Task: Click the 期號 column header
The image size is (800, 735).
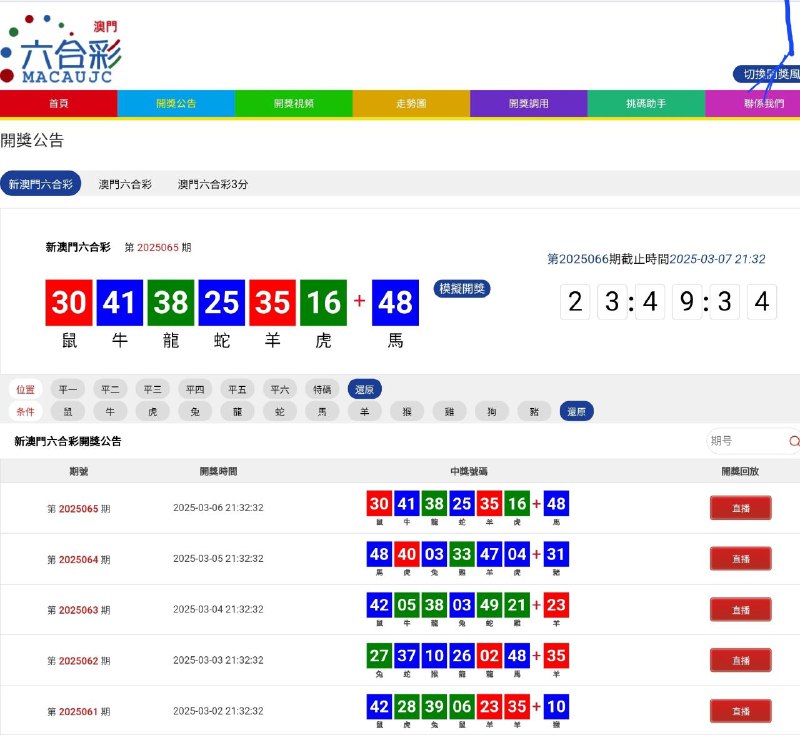Action: (x=79, y=471)
